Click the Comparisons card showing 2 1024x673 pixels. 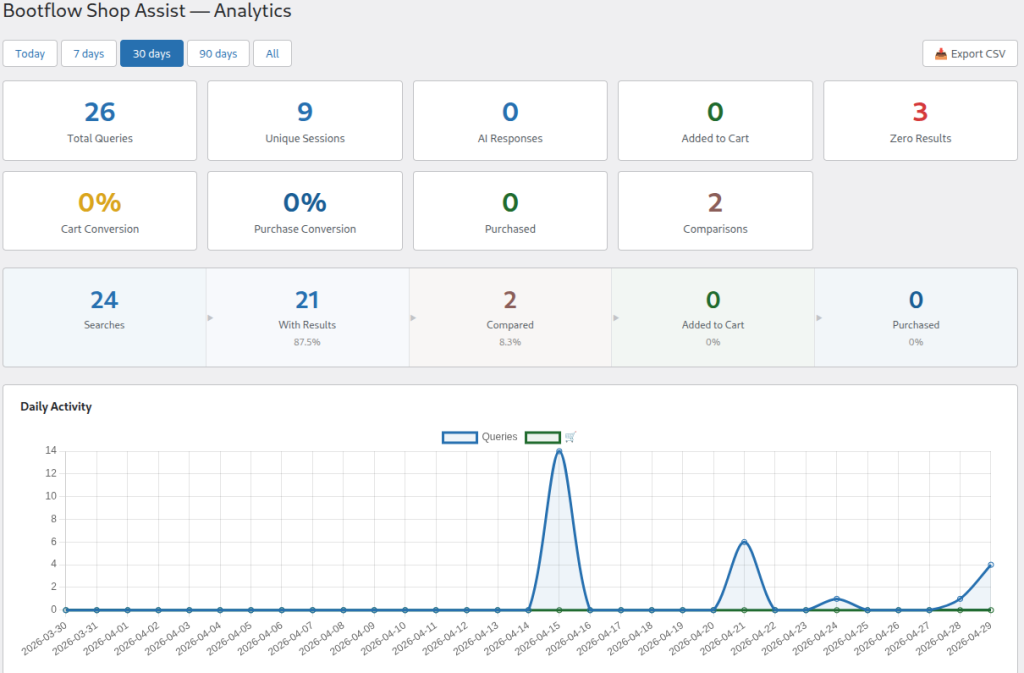[715, 211]
